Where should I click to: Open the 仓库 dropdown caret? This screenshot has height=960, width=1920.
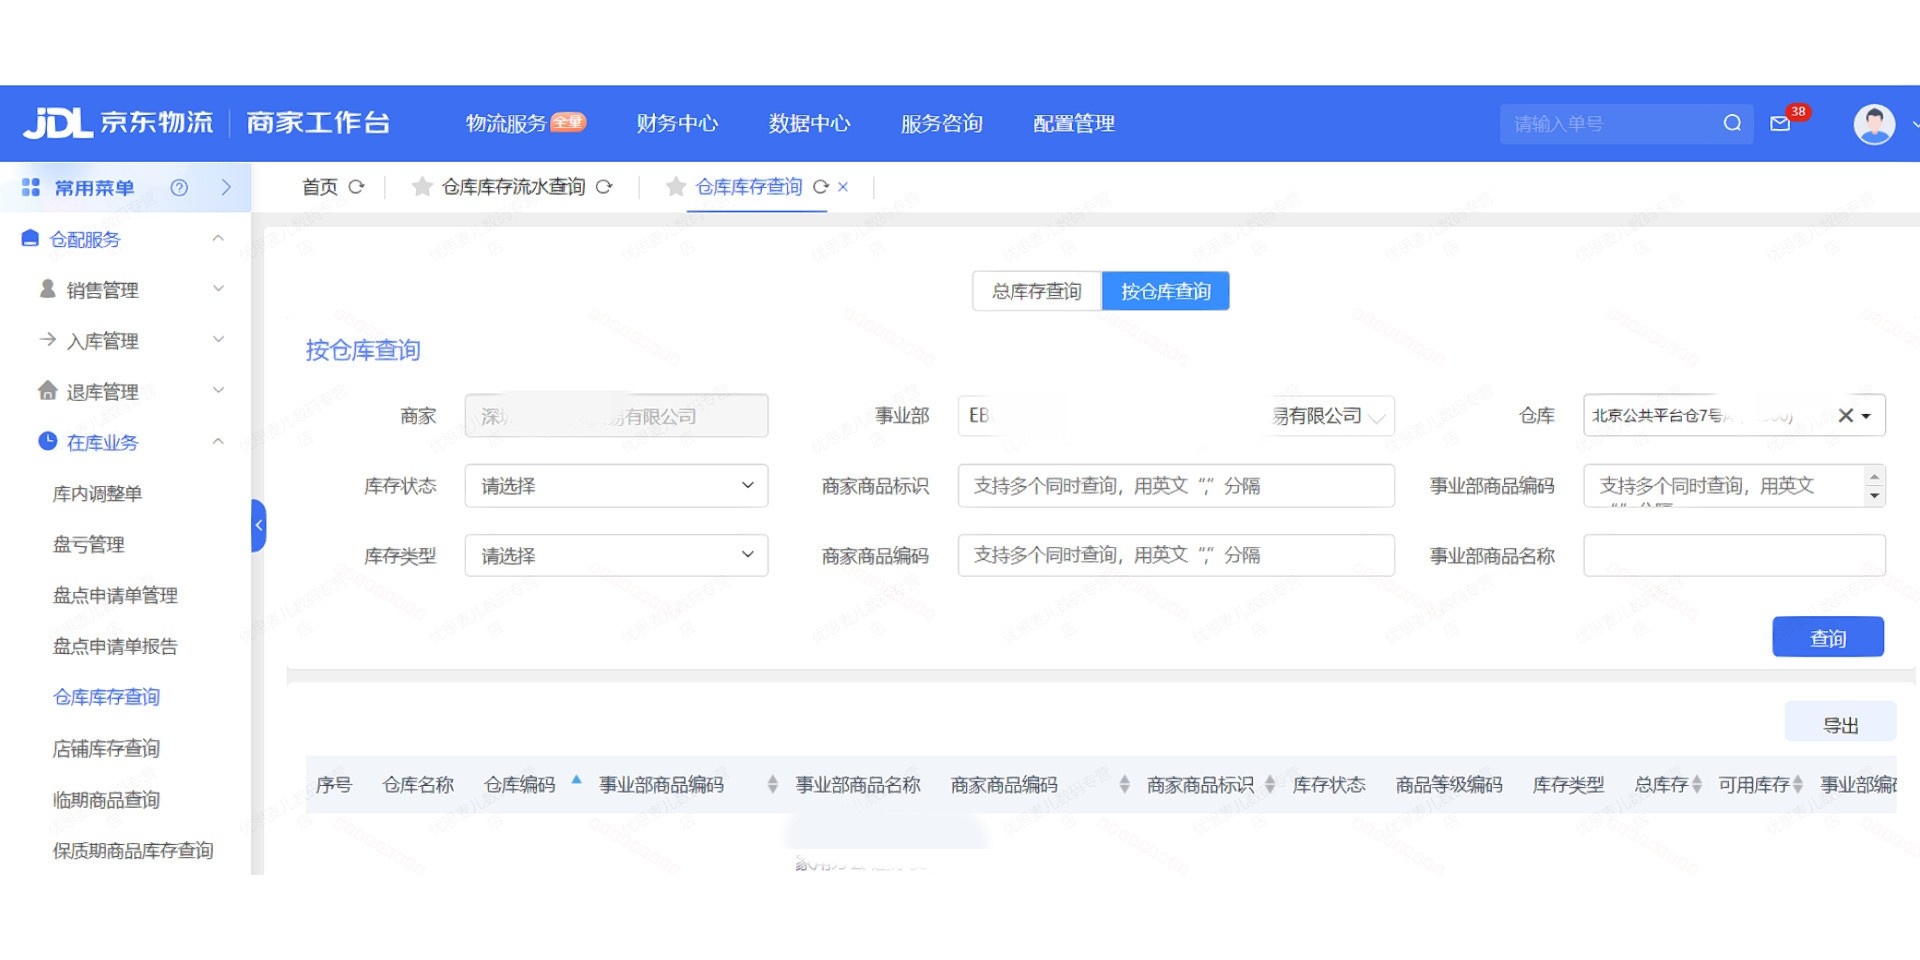(1866, 416)
